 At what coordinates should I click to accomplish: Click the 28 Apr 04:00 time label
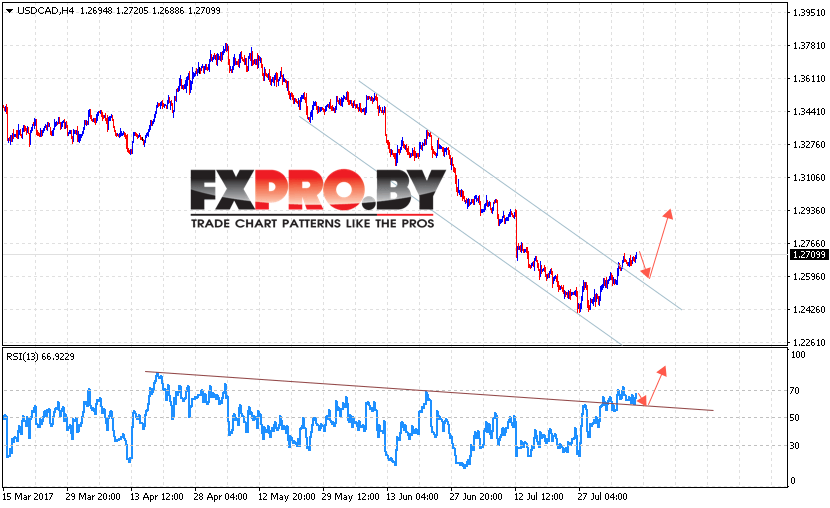[x=221, y=496]
